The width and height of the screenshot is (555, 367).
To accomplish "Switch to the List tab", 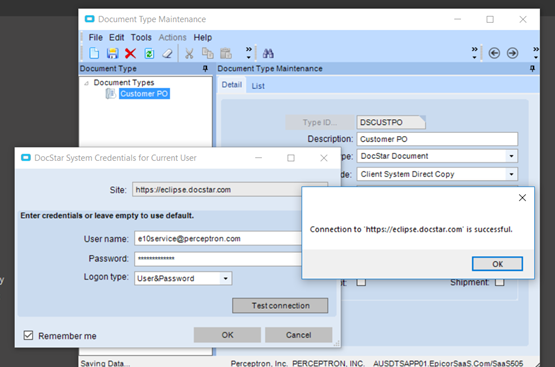I will pos(258,86).
